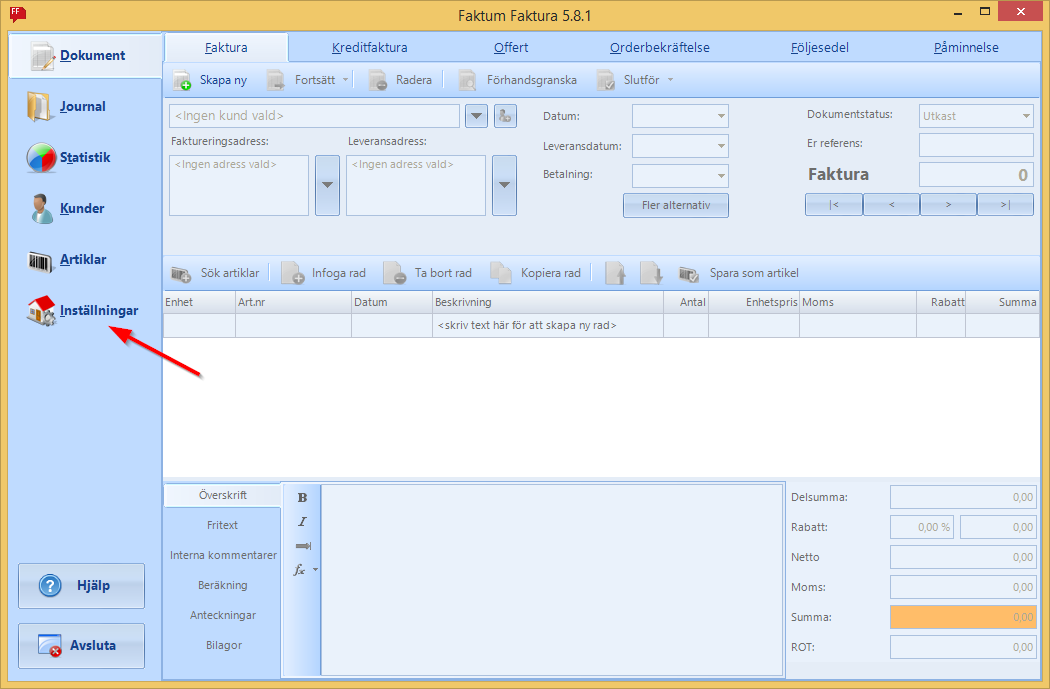Click Fortsätt toolbar button
1050x689 pixels.
tap(302, 80)
